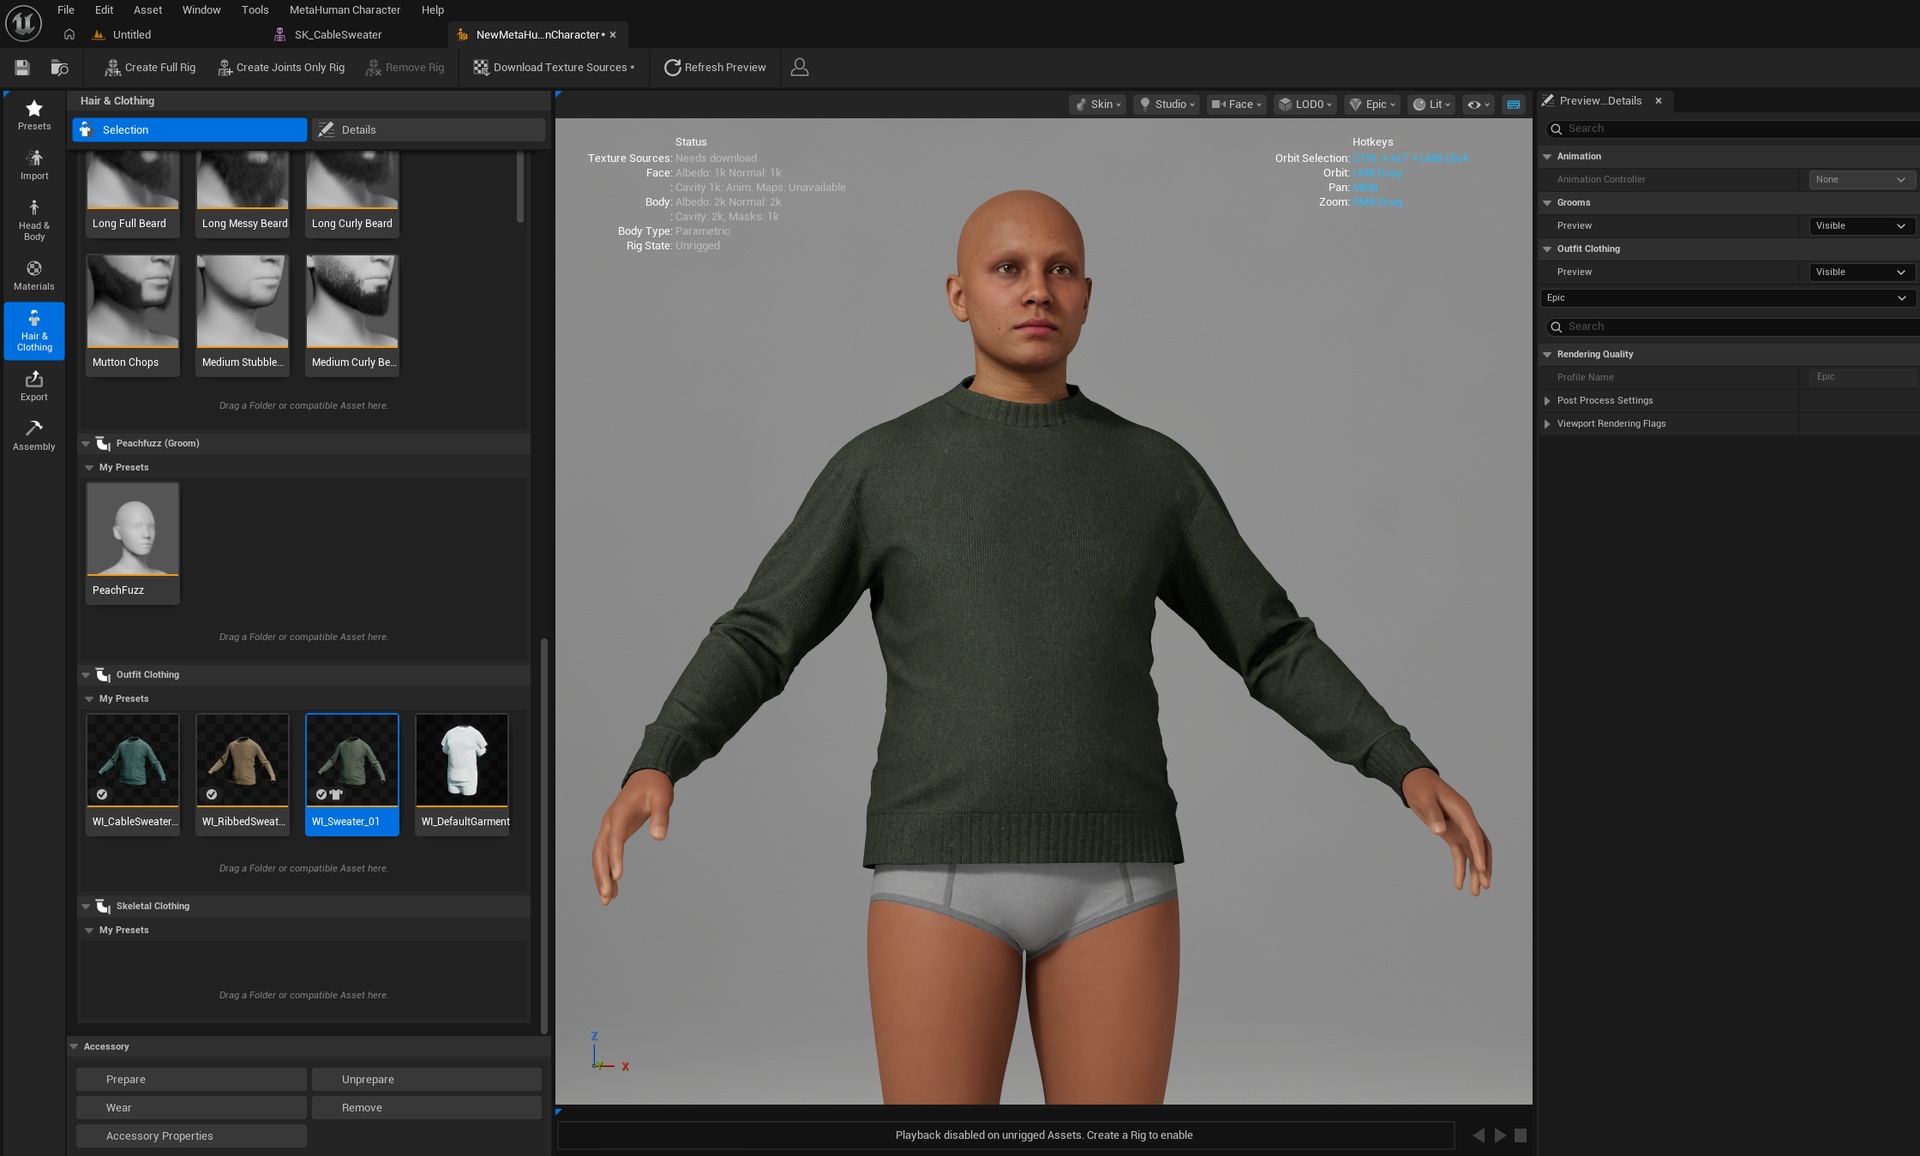Open the MetaHuman Character menu
The height and width of the screenshot is (1156, 1920).
[x=345, y=9]
